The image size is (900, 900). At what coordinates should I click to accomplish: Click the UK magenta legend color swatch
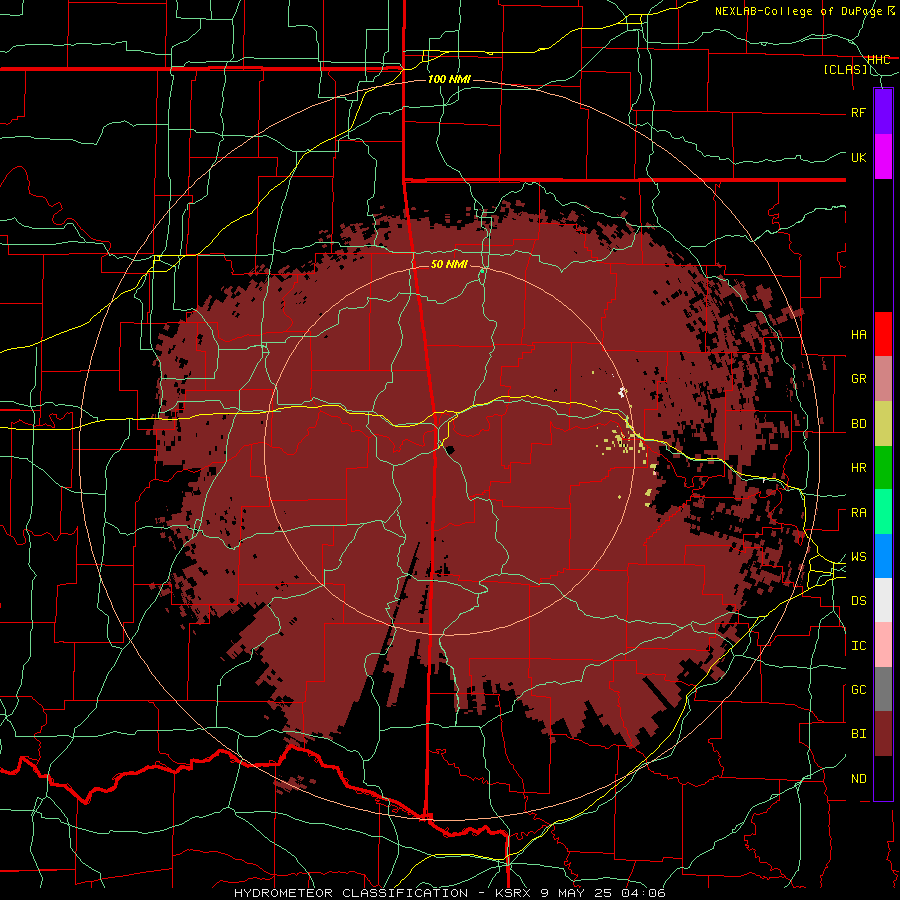point(883,157)
